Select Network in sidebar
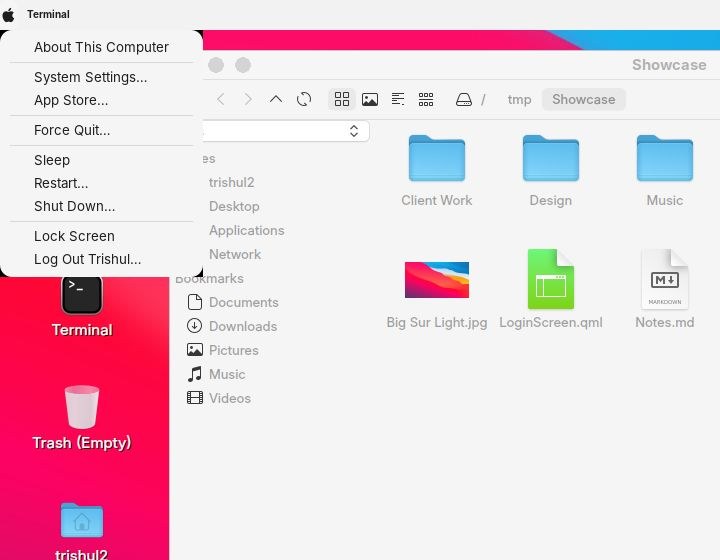720x560 pixels. point(235,254)
